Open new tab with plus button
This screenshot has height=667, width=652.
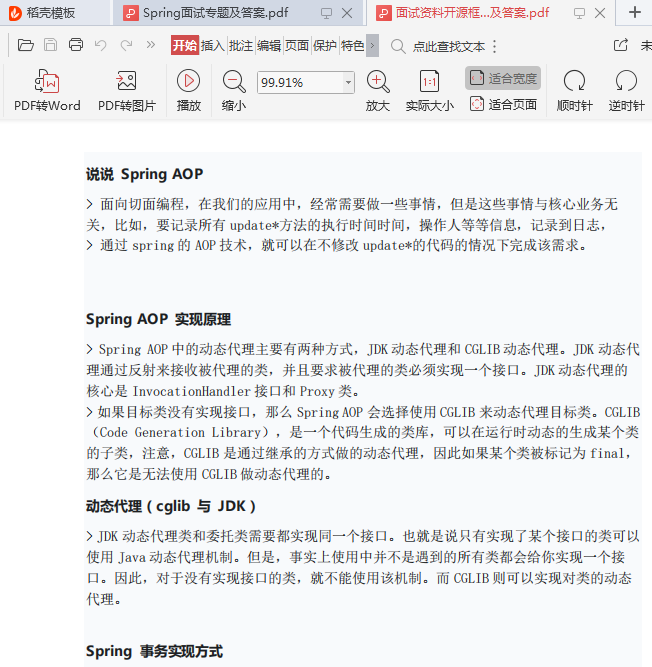coord(634,13)
